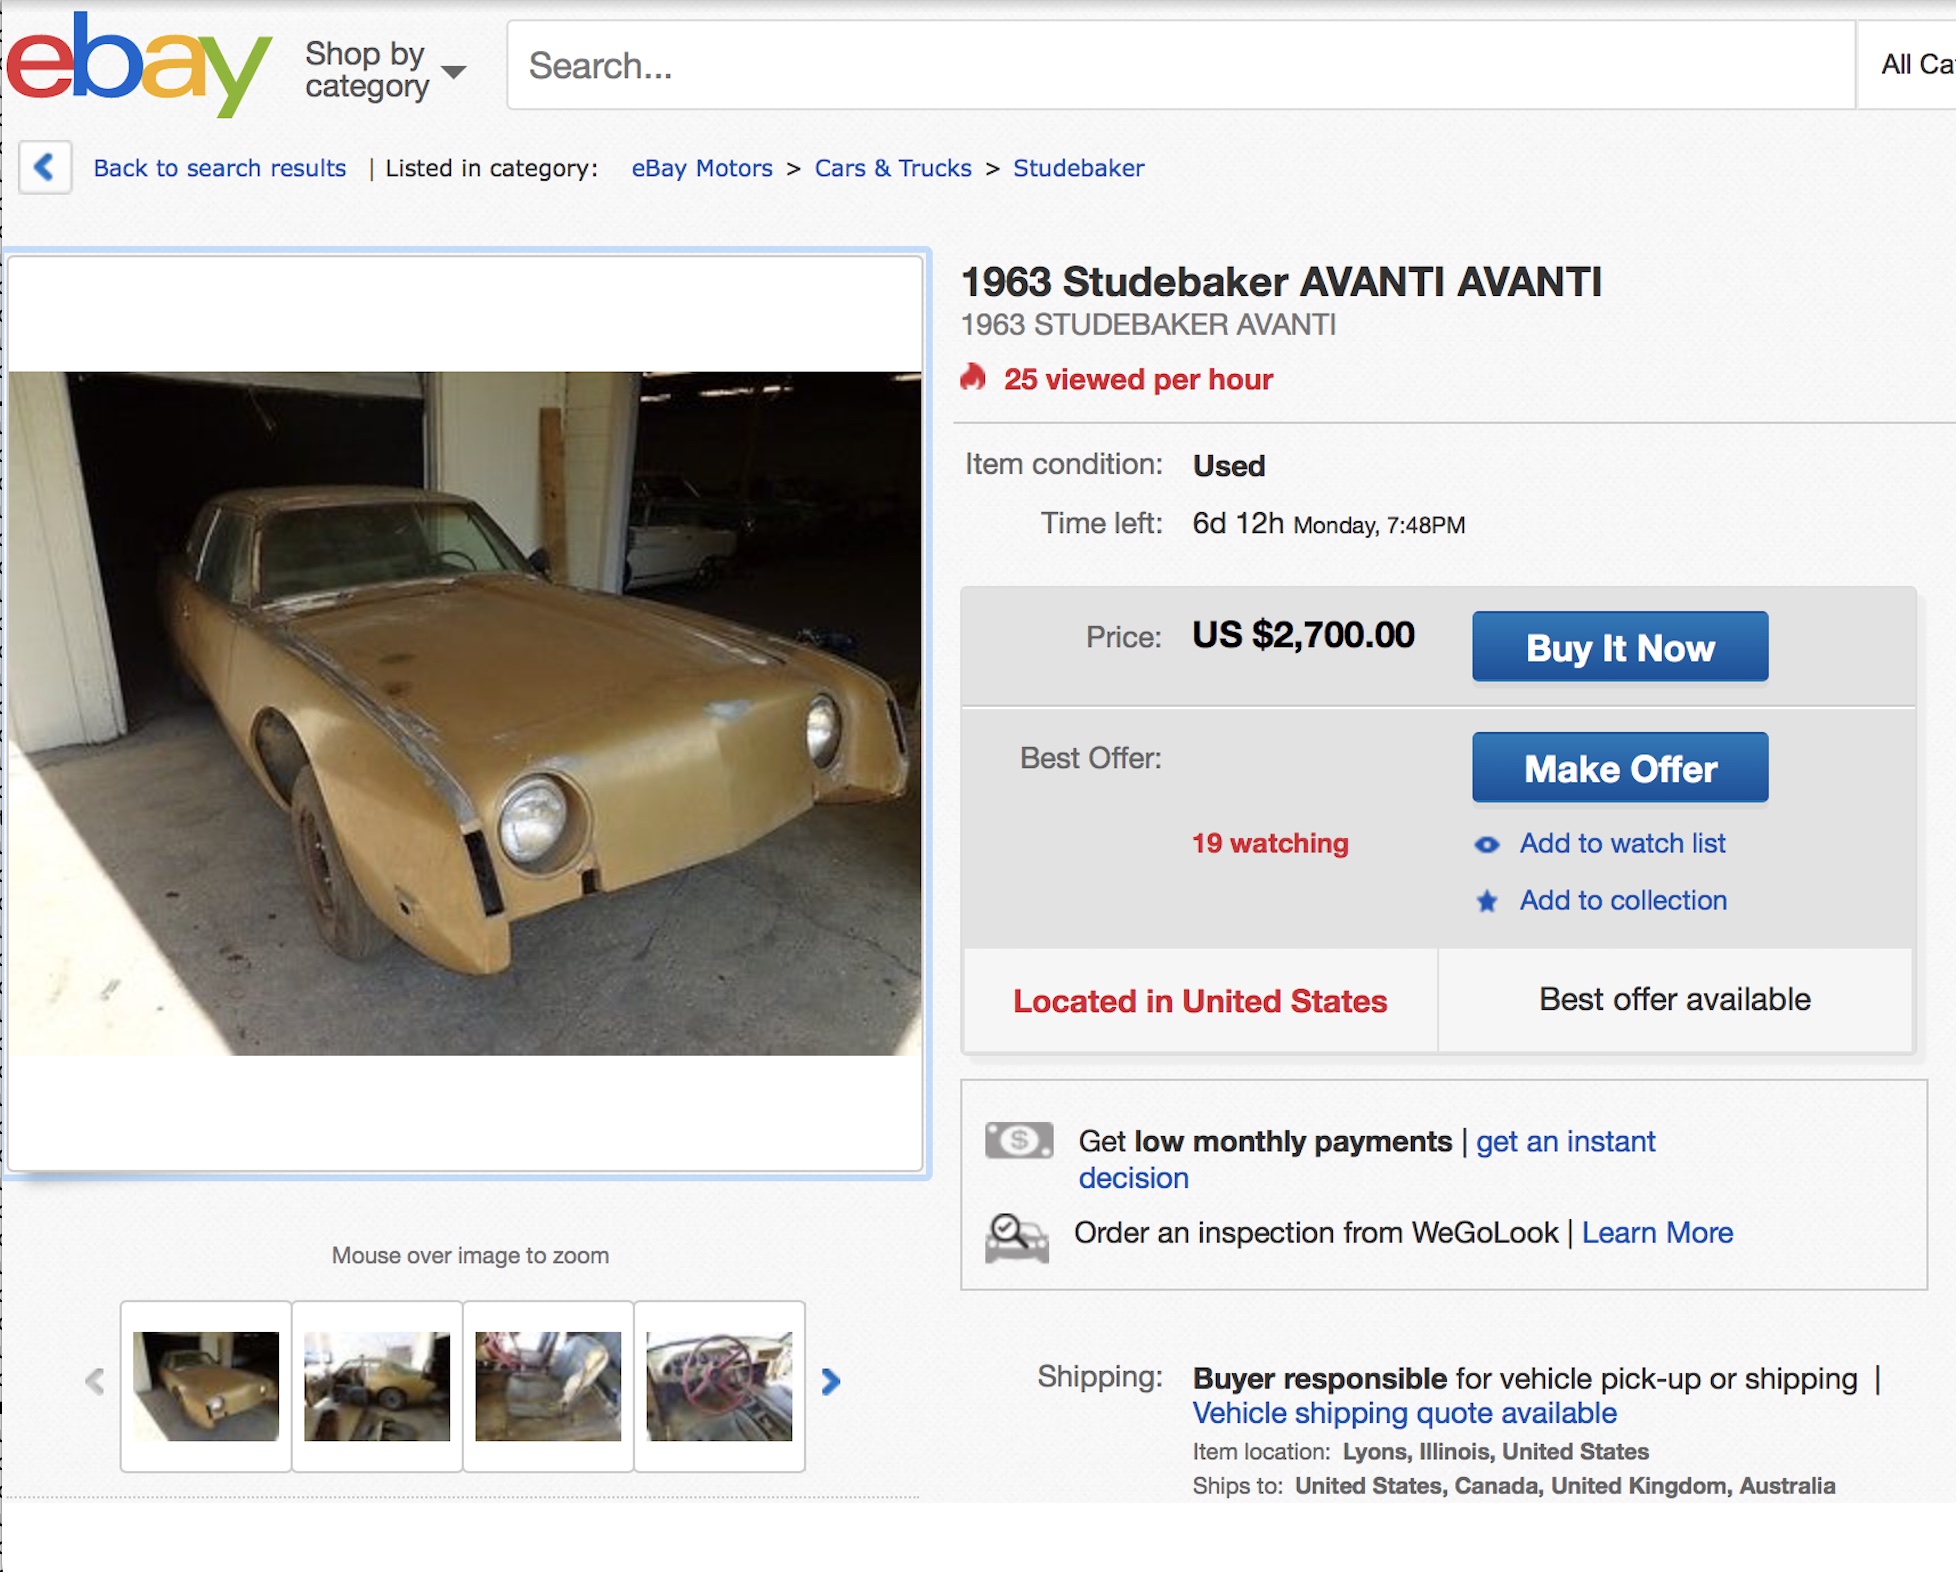Open the Studebaker breadcrumb category
The image size is (1956, 1572).
[1078, 168]
